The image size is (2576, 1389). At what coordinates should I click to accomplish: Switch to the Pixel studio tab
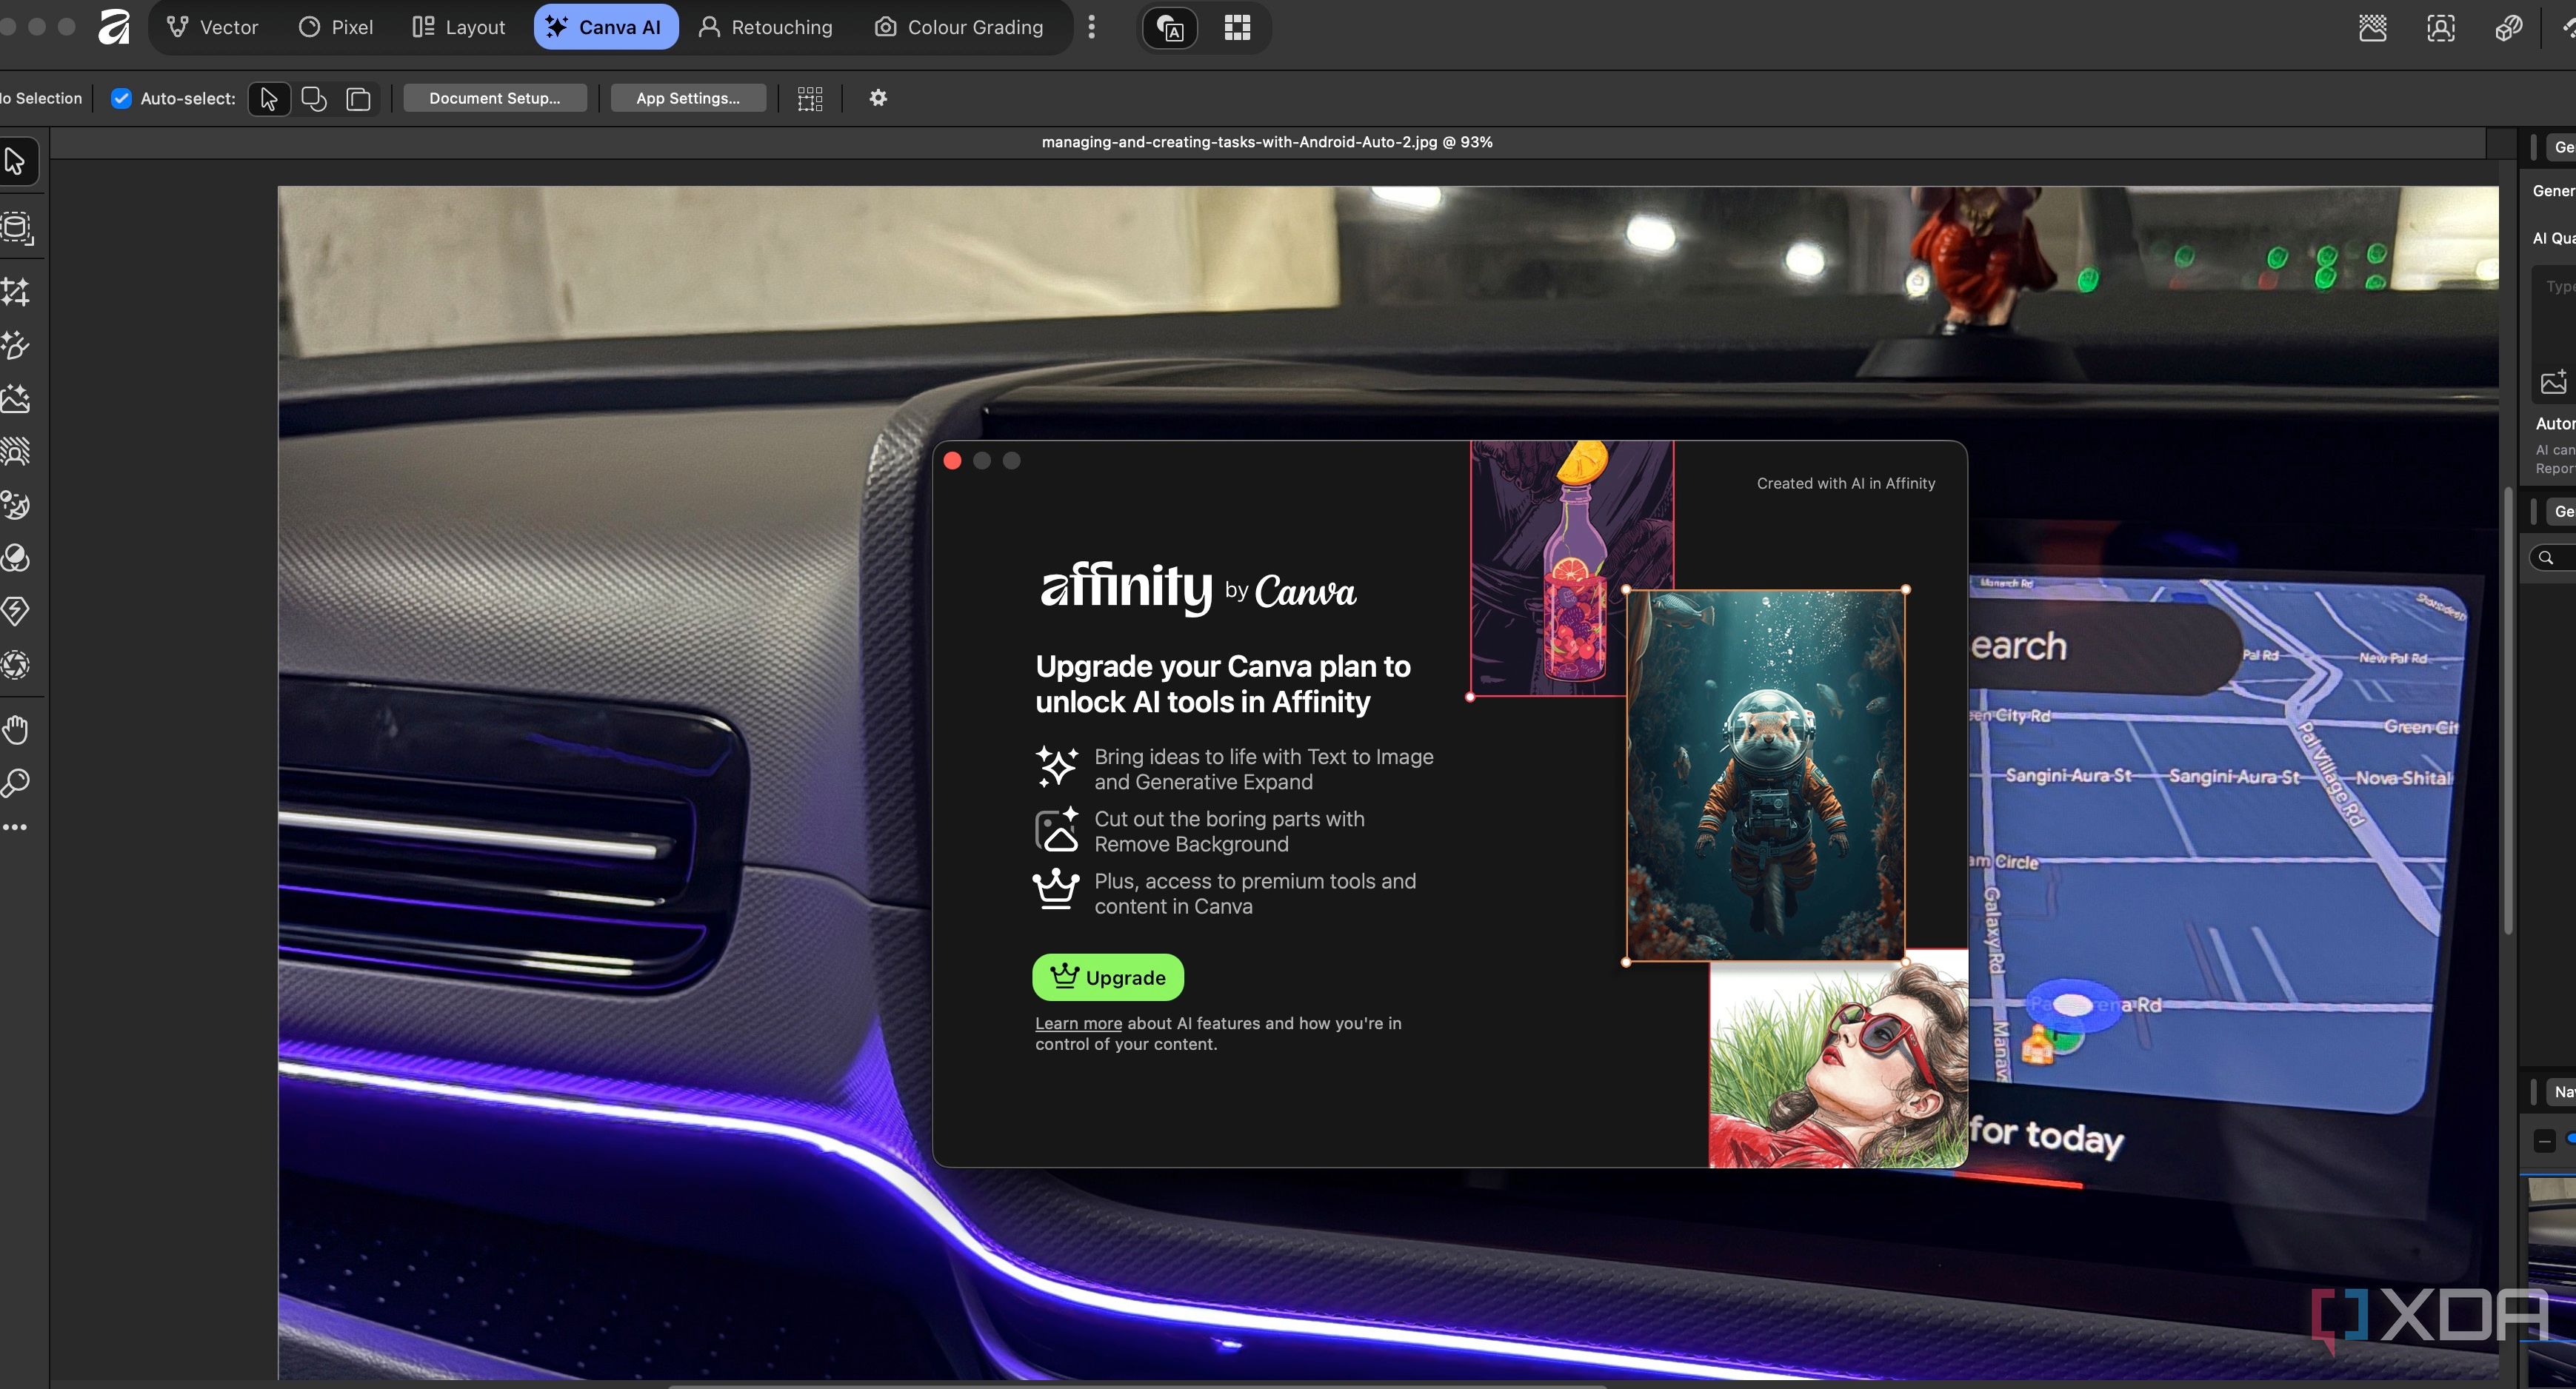336,27
